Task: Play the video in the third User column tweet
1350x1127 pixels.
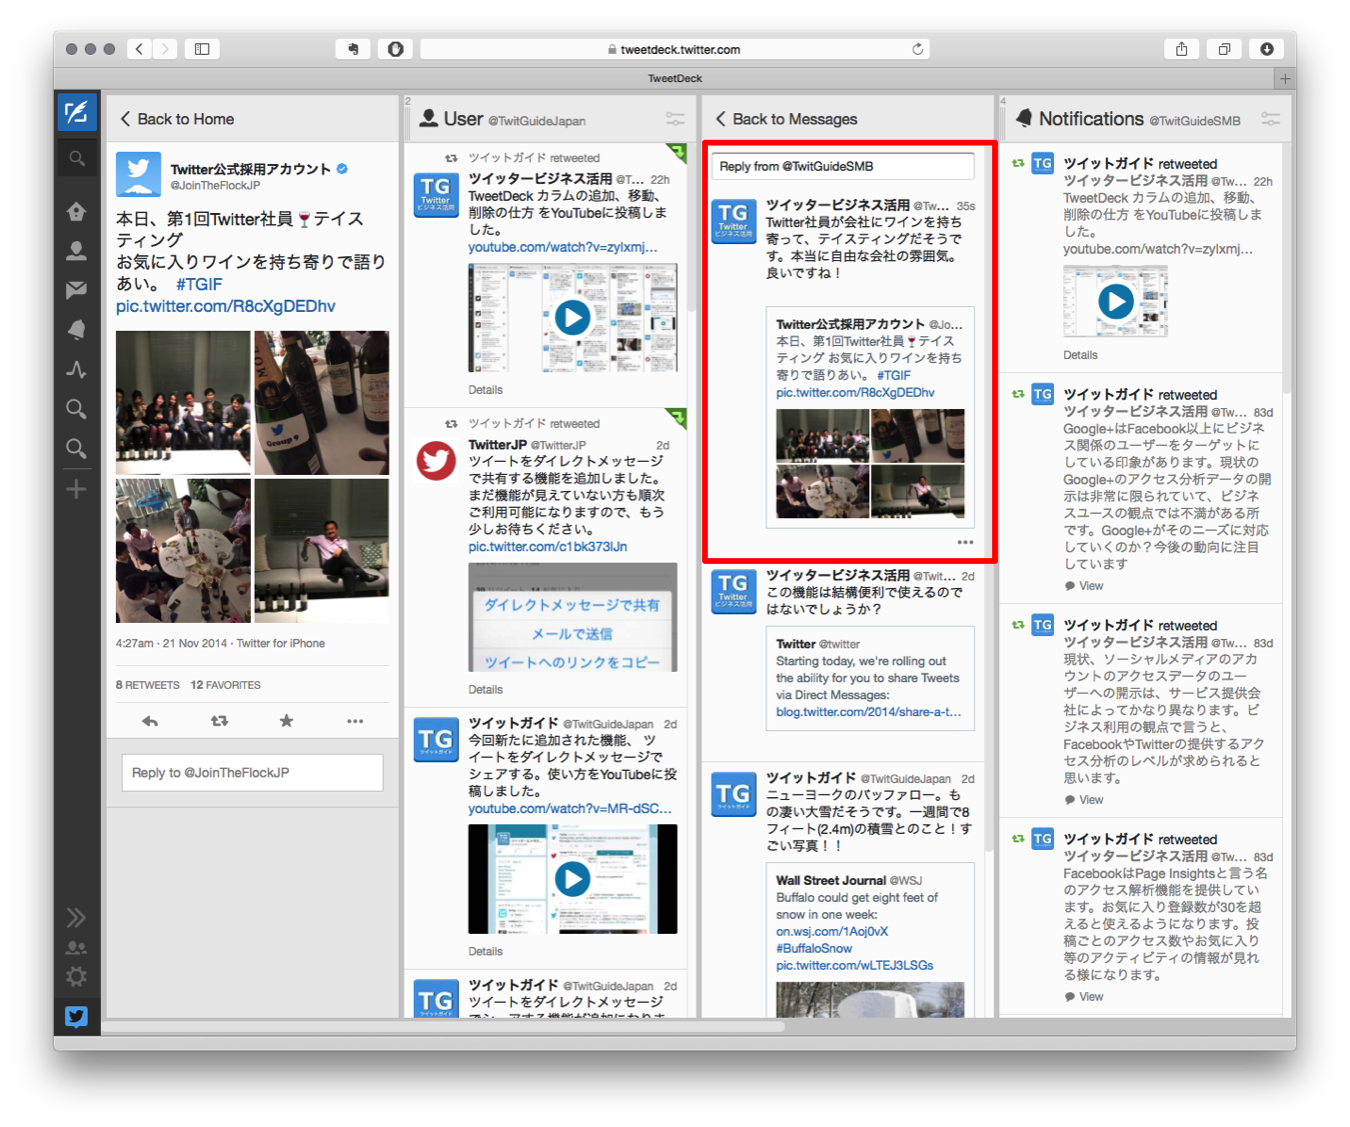Action: pyautogui.click(x=572, y=879)
